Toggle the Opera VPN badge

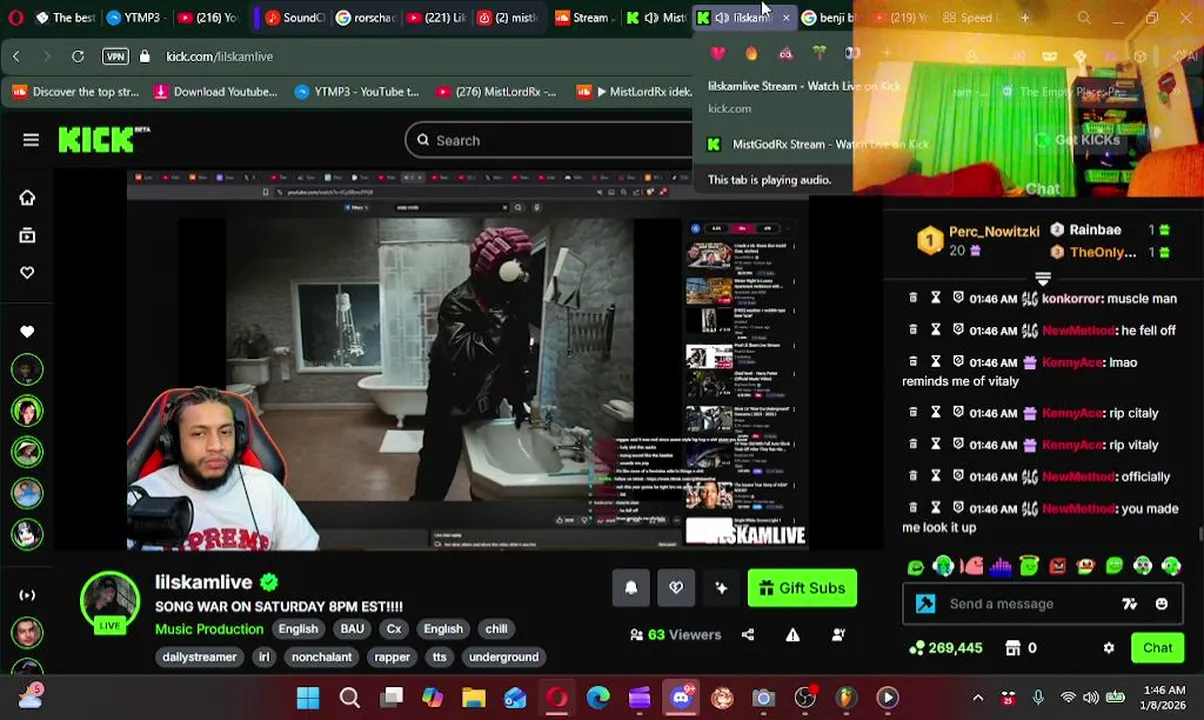(115, 56)
